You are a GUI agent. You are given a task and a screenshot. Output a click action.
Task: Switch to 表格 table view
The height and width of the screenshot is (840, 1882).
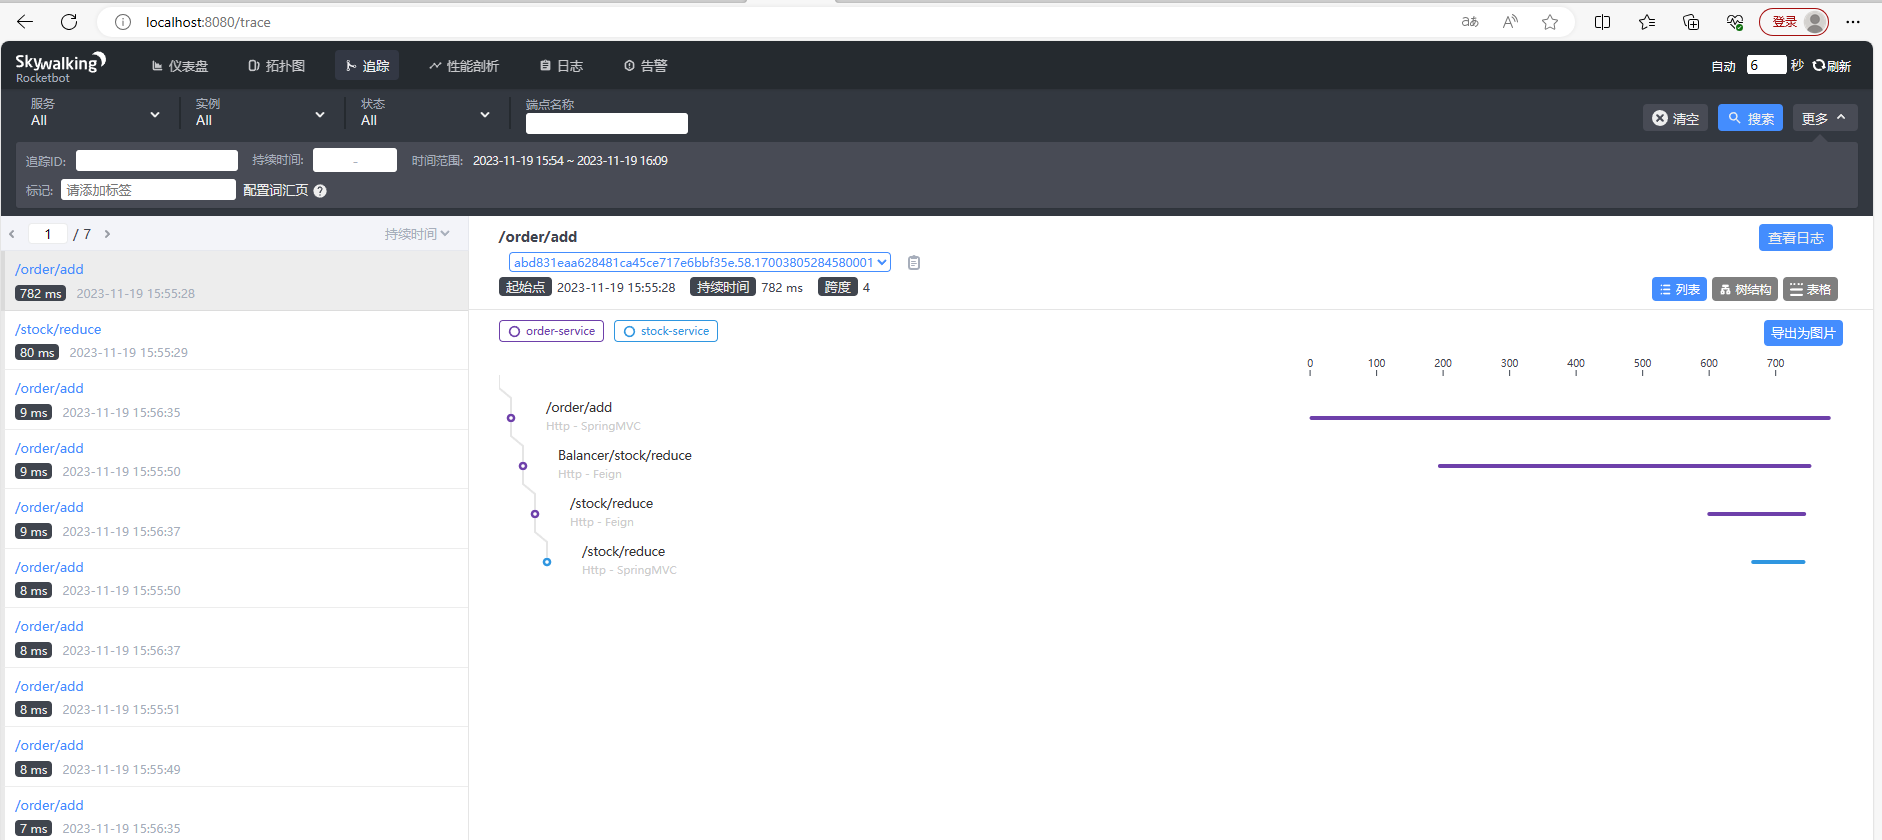click(x=1810, y=289)
